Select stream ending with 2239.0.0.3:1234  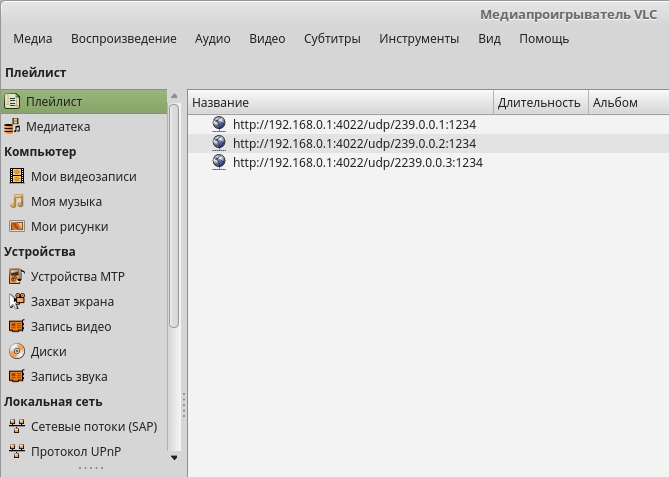[x=357, y=162]
